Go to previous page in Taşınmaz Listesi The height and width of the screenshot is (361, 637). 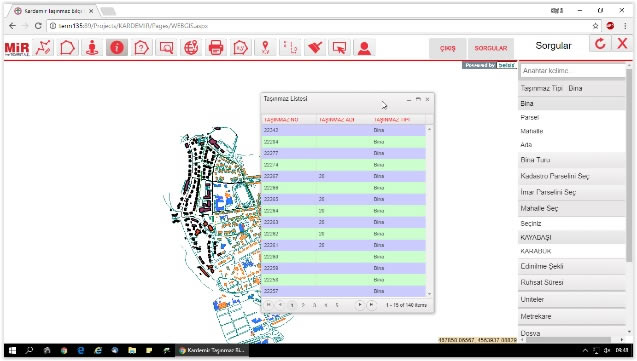point(280,305)
